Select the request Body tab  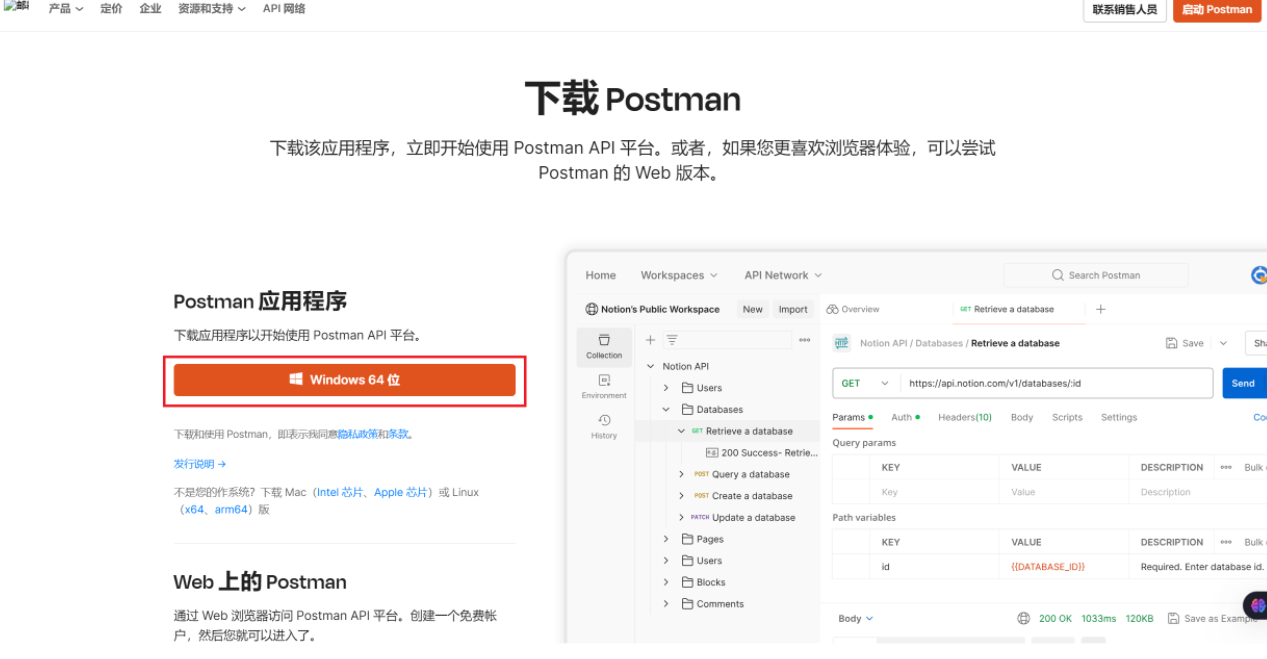[1022, 417]
